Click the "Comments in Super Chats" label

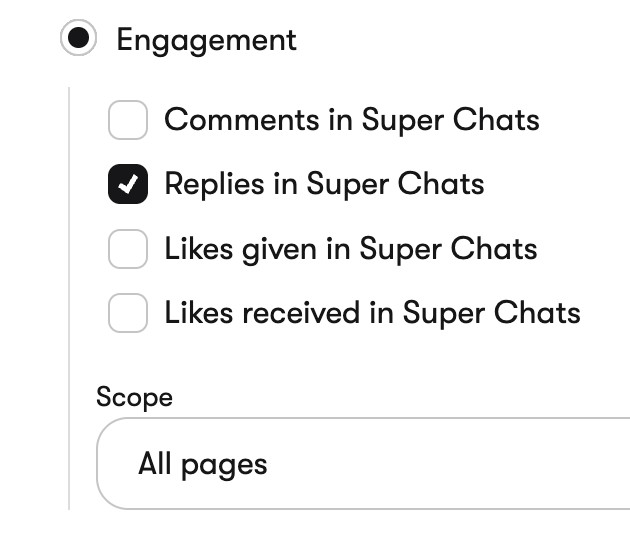(x=351, y=120)
